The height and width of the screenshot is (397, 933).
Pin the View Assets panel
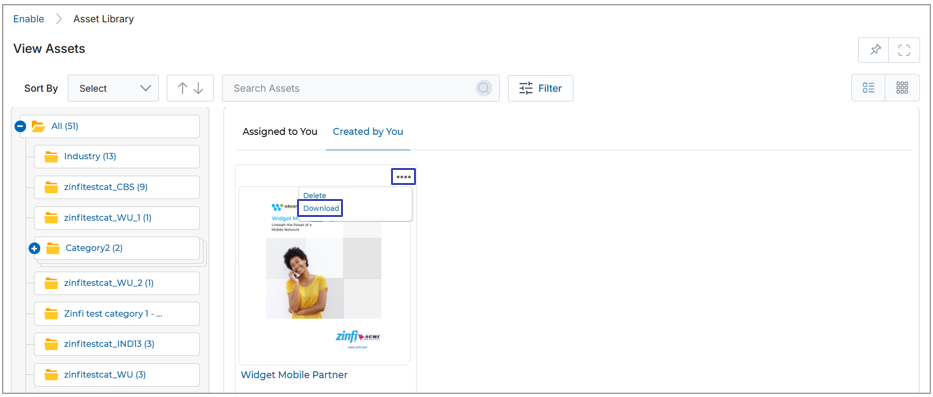(873, 50)
